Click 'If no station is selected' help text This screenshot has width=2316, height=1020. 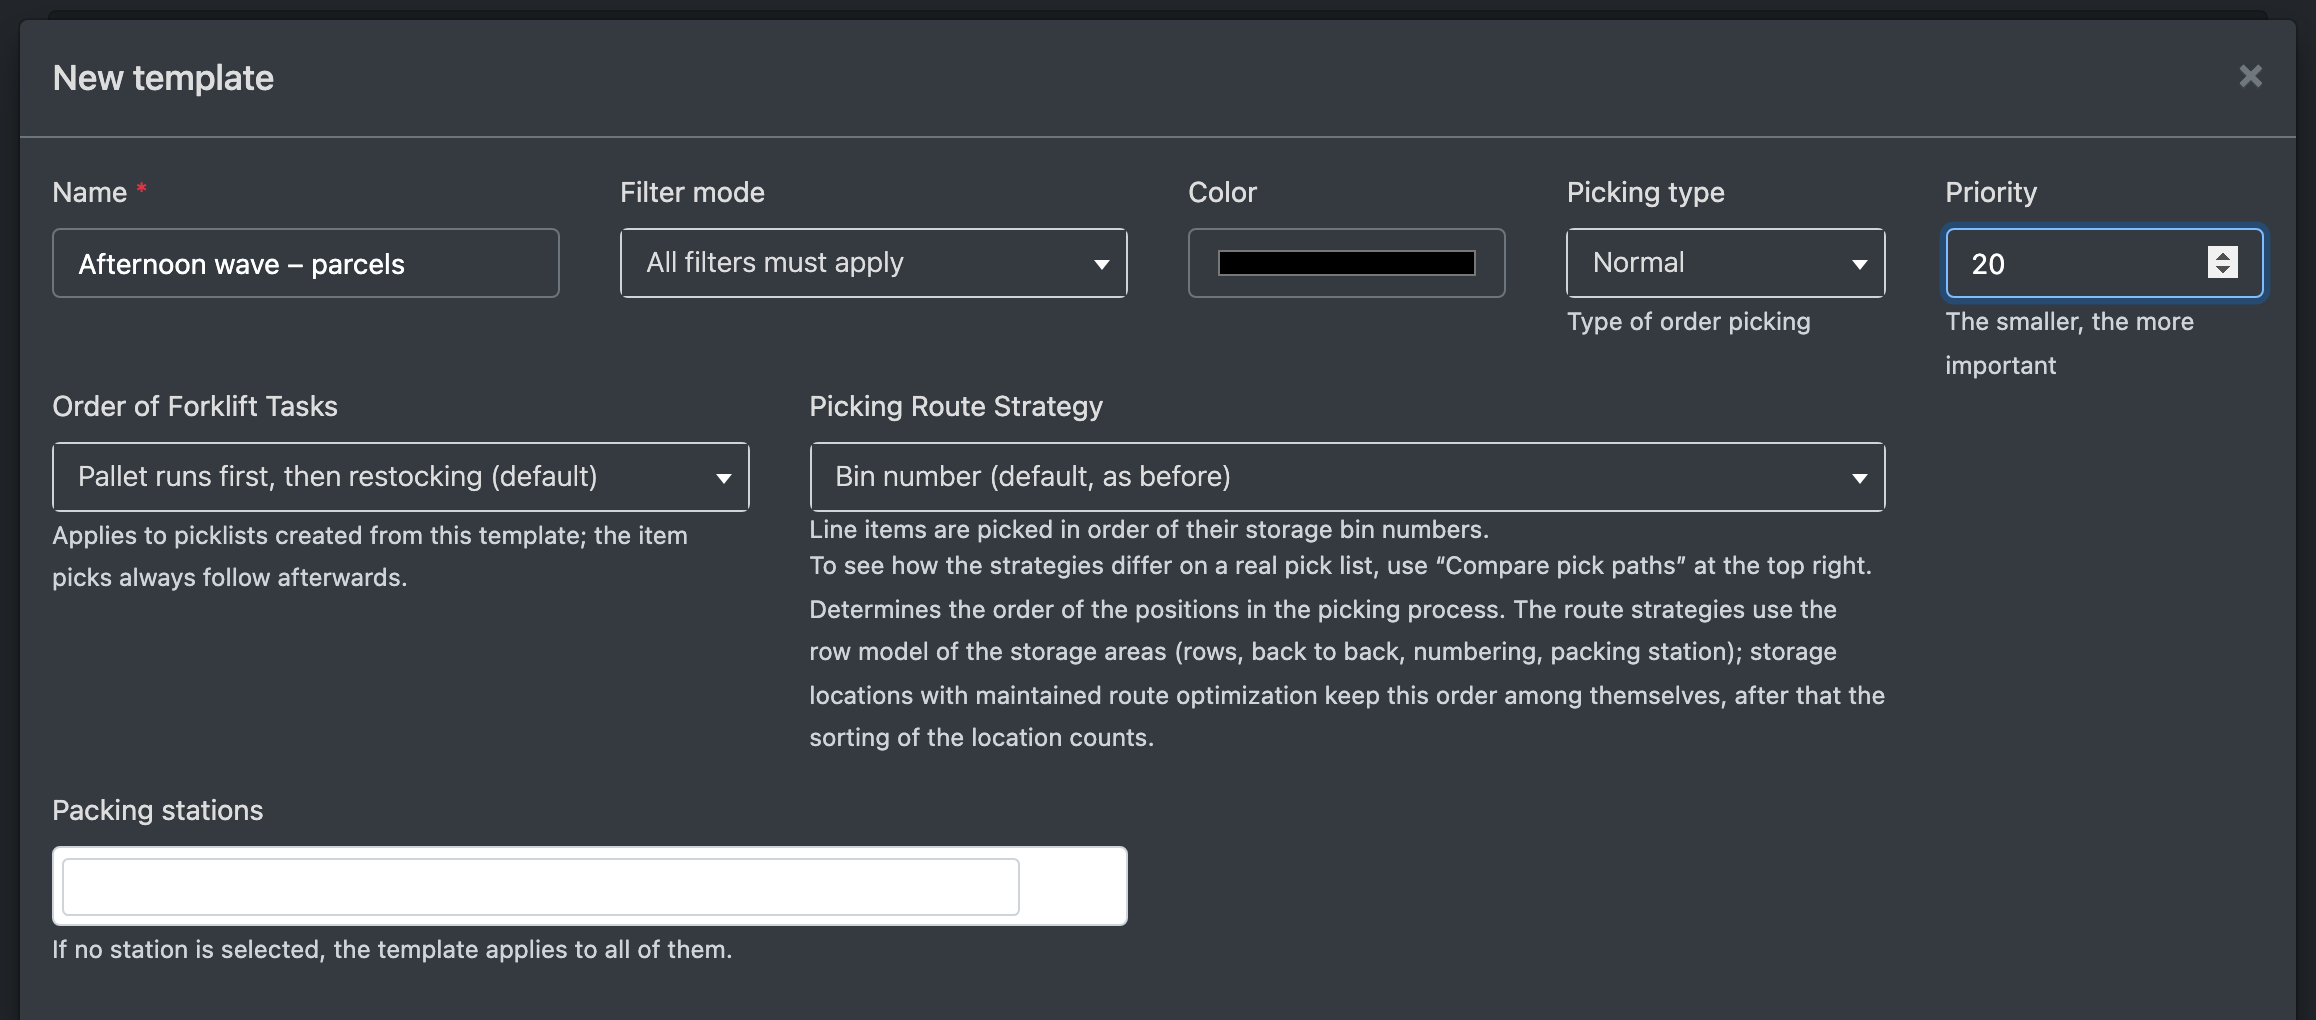[x=392, y=949]
